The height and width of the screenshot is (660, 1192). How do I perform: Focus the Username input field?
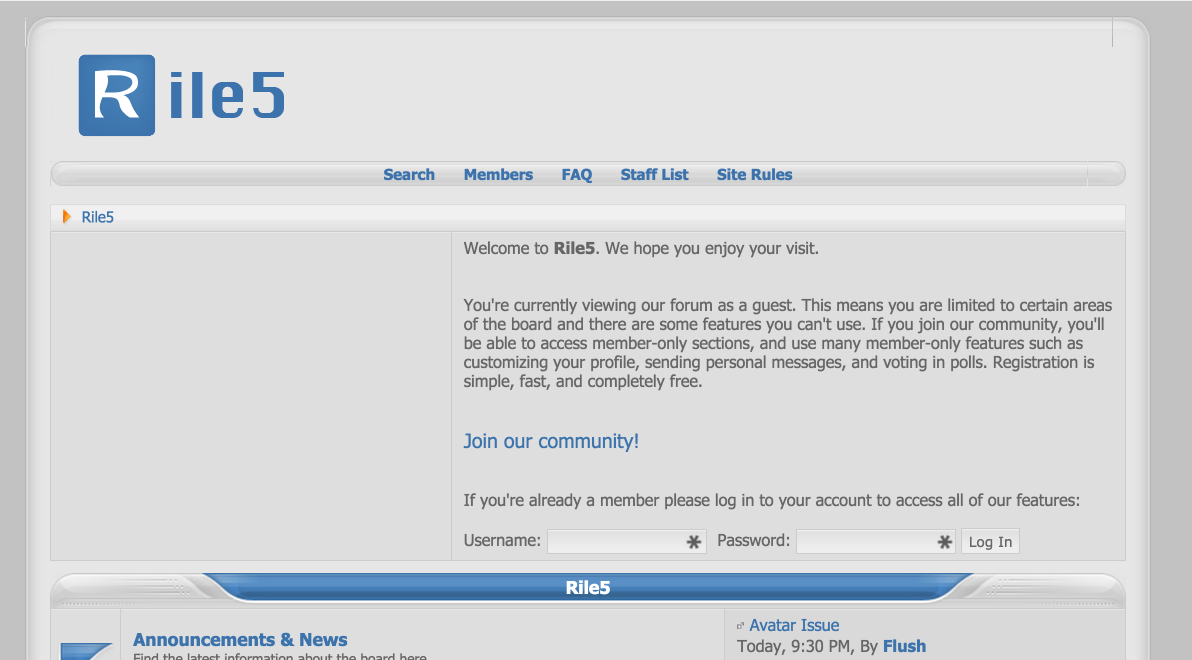point(626,541)
